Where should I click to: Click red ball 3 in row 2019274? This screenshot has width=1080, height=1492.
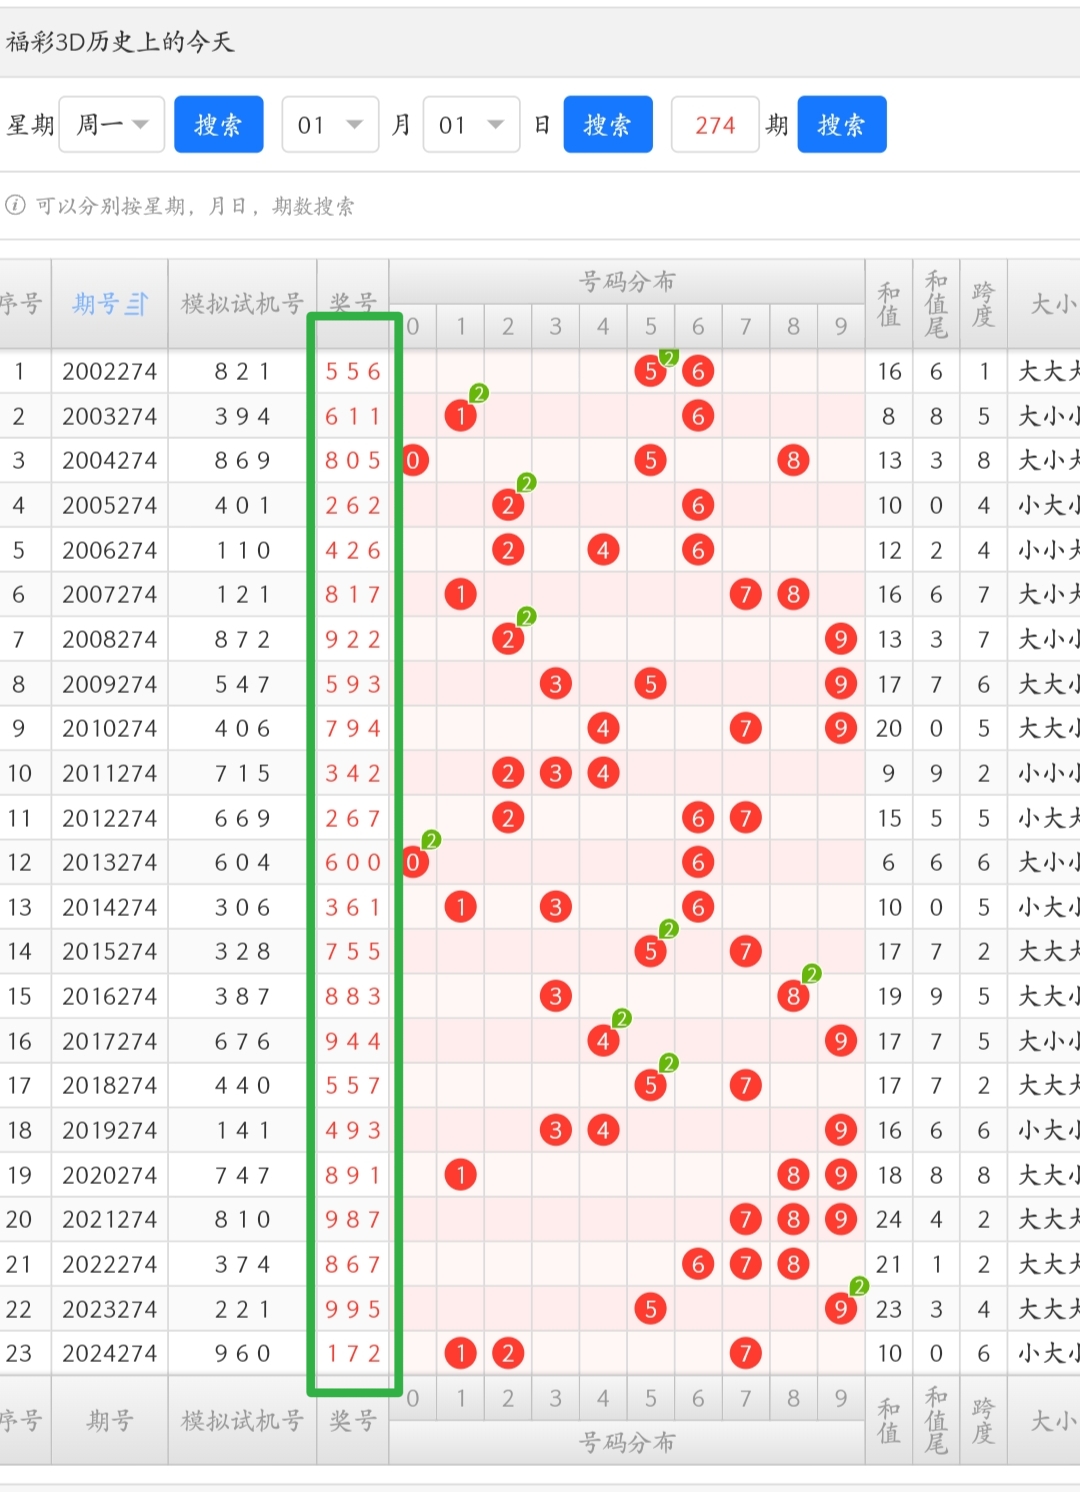coord(556,1130)
